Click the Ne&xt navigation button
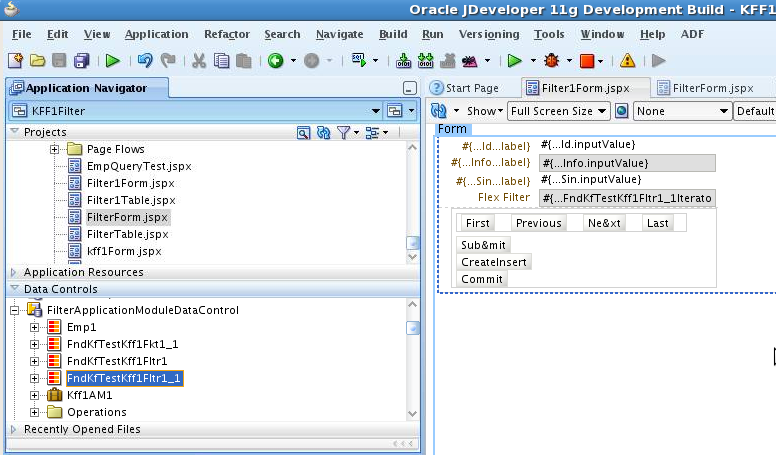 click(604, 223)
